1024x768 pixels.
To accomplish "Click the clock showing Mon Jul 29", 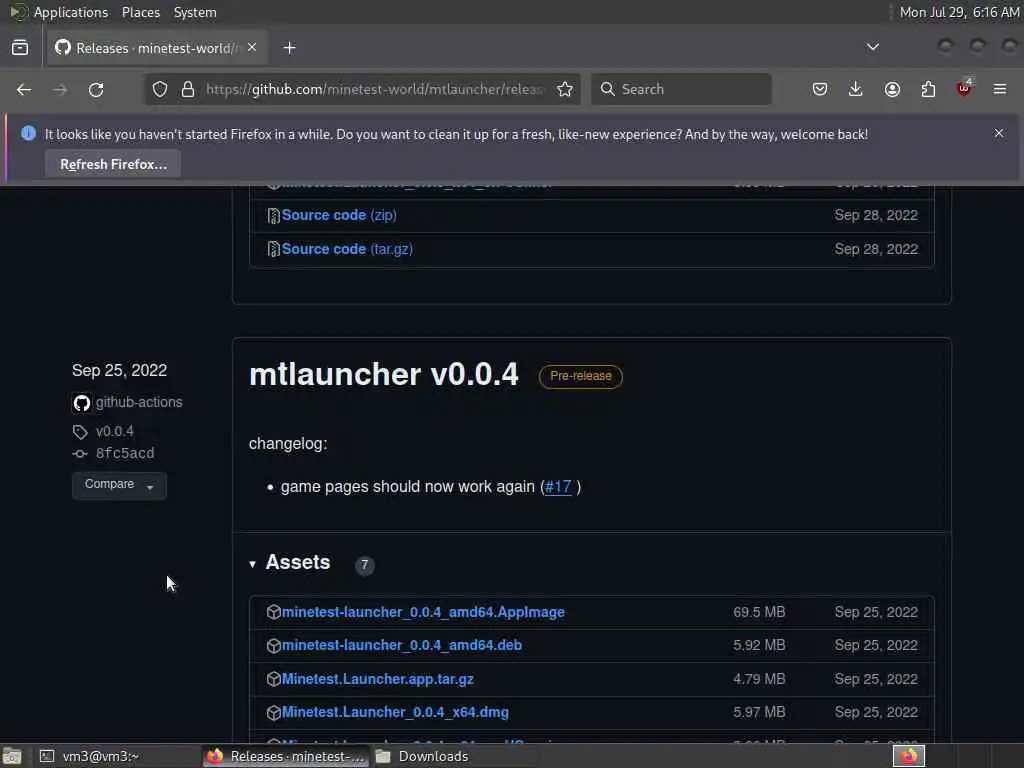I will tap(959, 12).
